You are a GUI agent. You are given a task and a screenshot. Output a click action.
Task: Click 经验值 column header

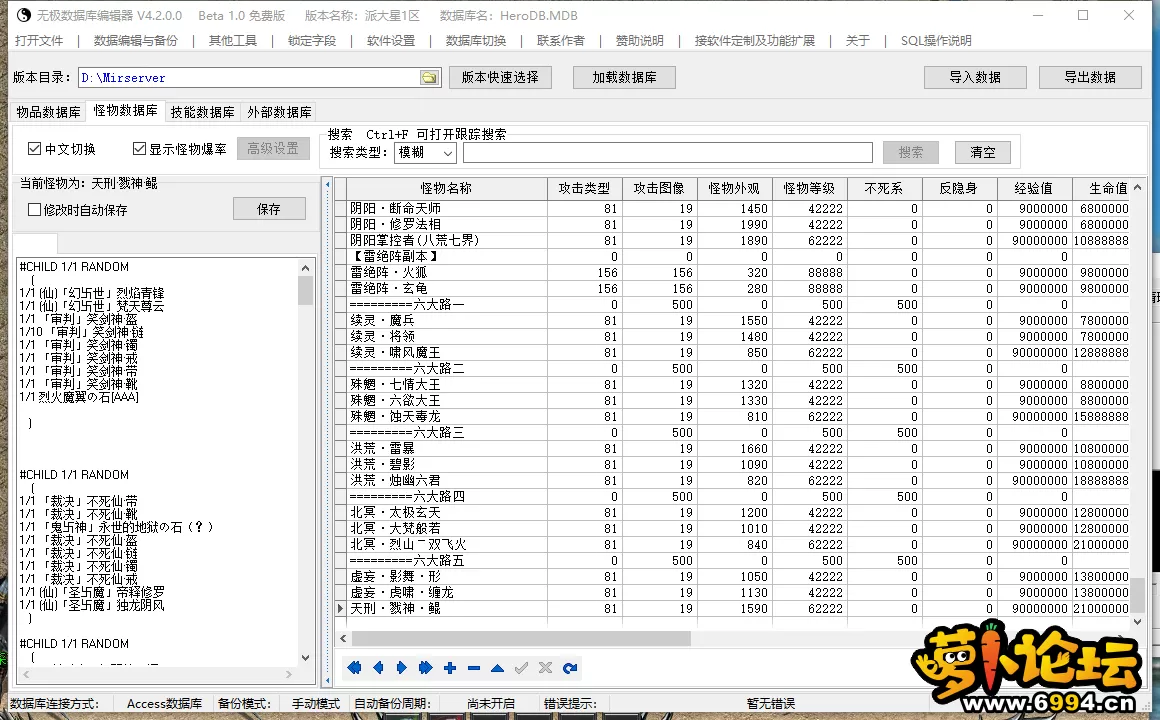(x=1033, y=189)
